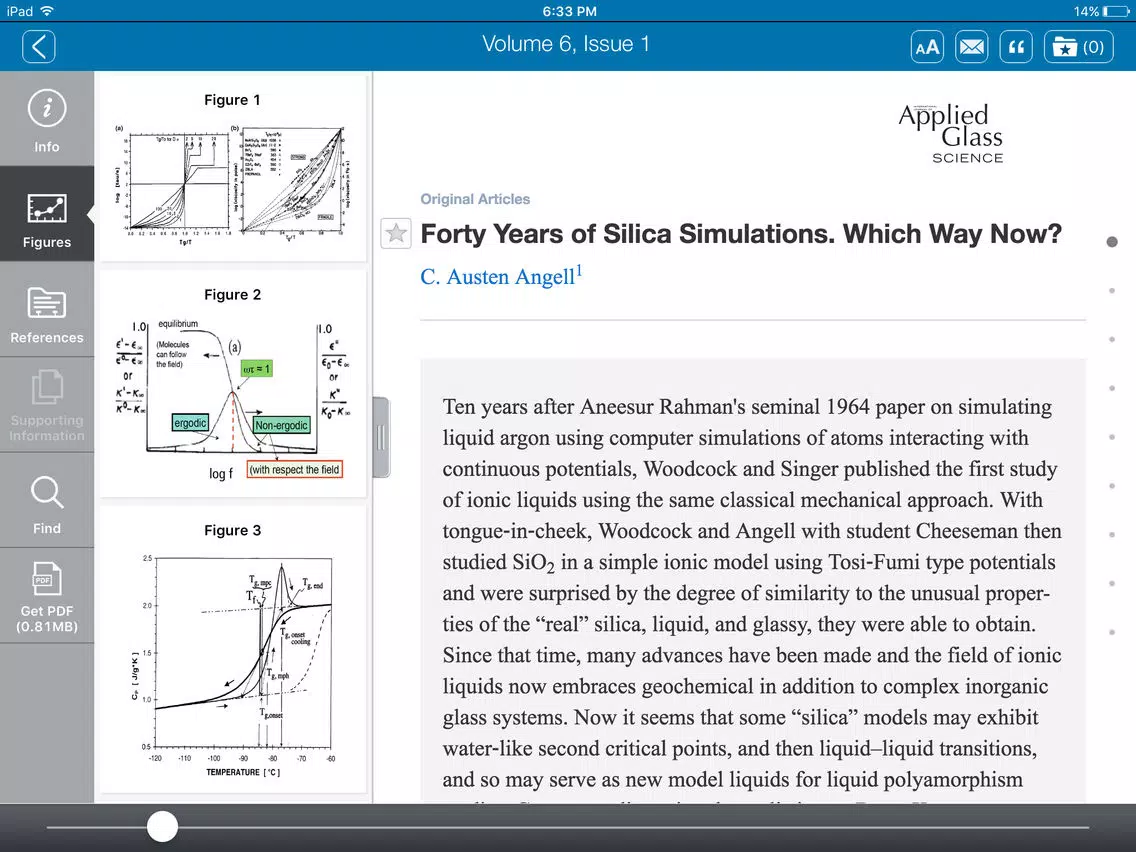The width and height of the screenshot is (1136, 852).
Task: Open the References sidebar tab
Action: coord(47,309)
